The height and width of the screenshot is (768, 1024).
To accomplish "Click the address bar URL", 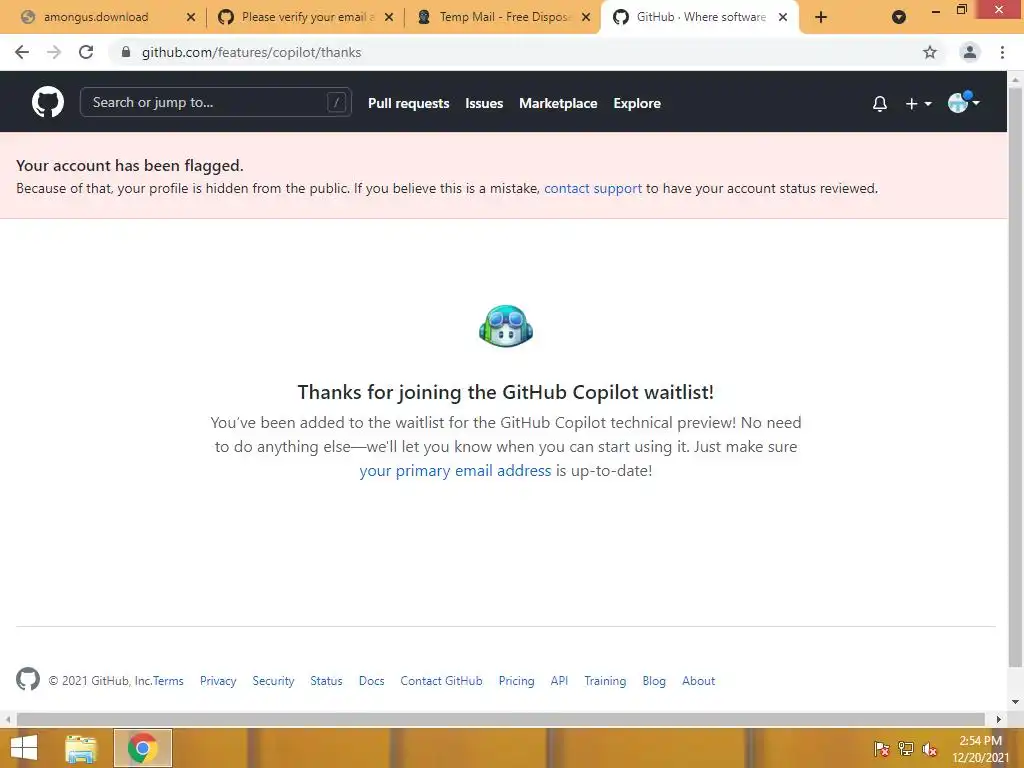I will [251, 52].
